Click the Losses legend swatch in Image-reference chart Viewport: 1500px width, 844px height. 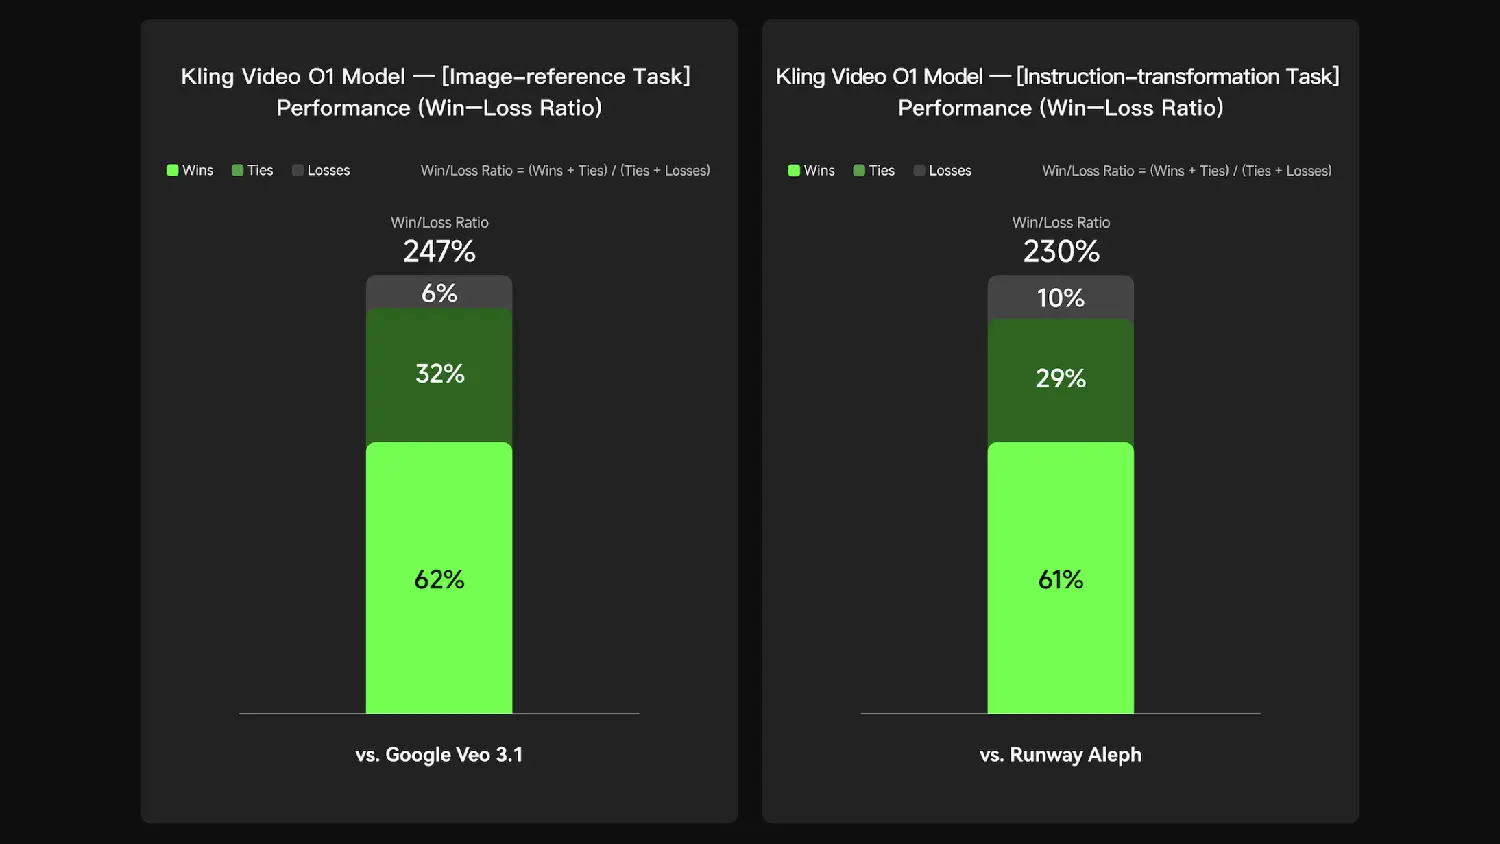pyautogui.click(x=298, y=171)
